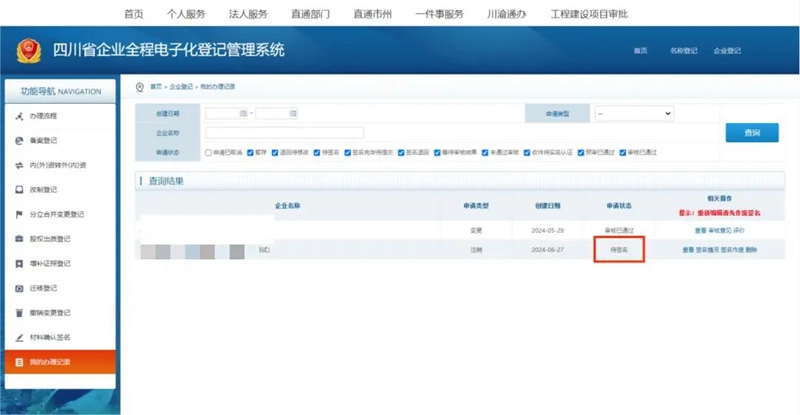
Task: Open 一件事服务 in top menu
Action: (440, 14)
